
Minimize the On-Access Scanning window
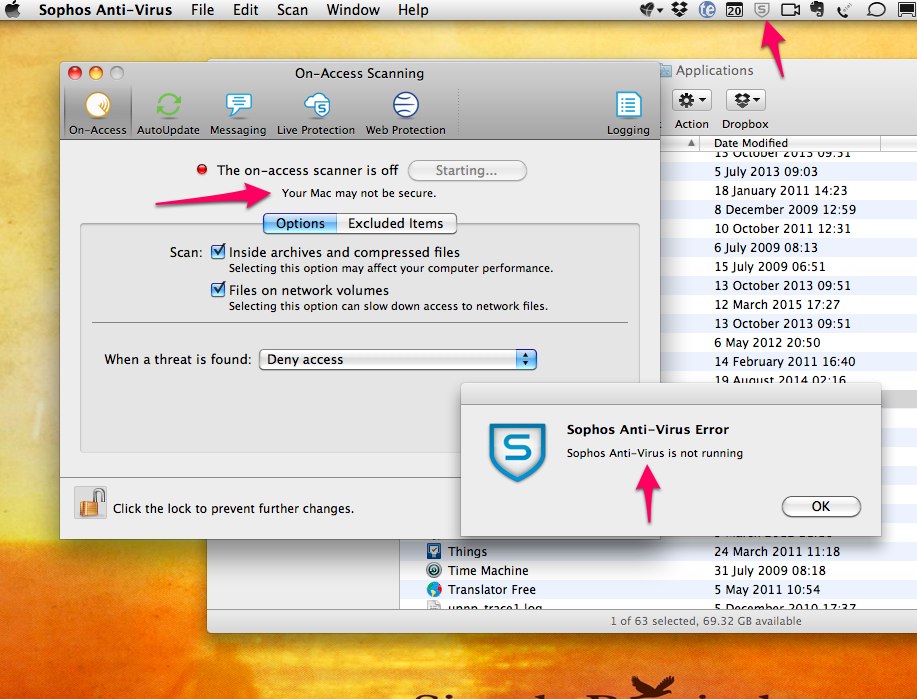click(96, 73)
